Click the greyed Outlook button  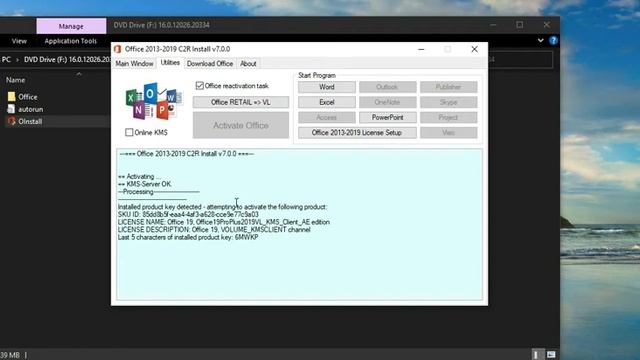(x=387, y=87)
